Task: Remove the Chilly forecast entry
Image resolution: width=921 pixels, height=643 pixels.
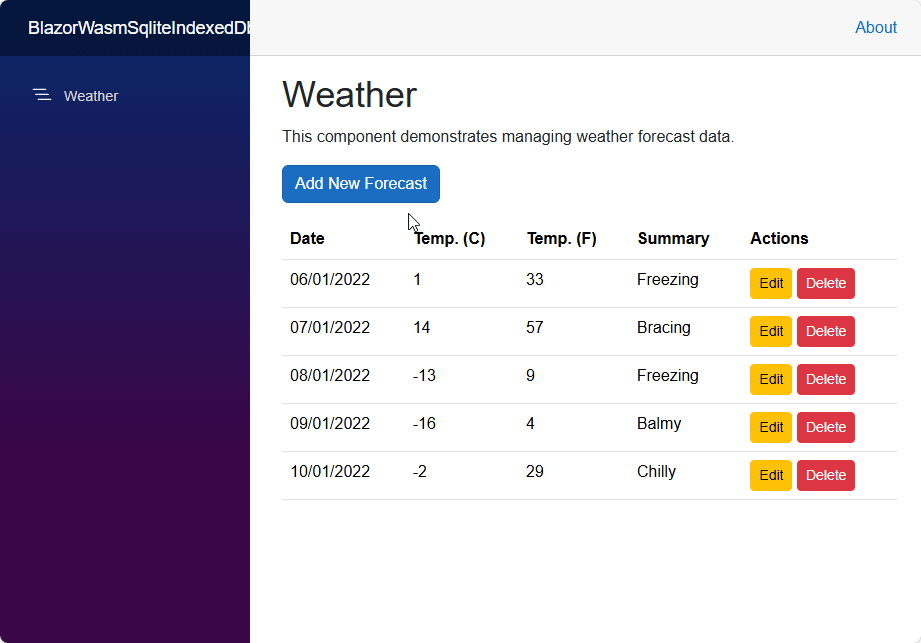Action: (x=825, y=475)
